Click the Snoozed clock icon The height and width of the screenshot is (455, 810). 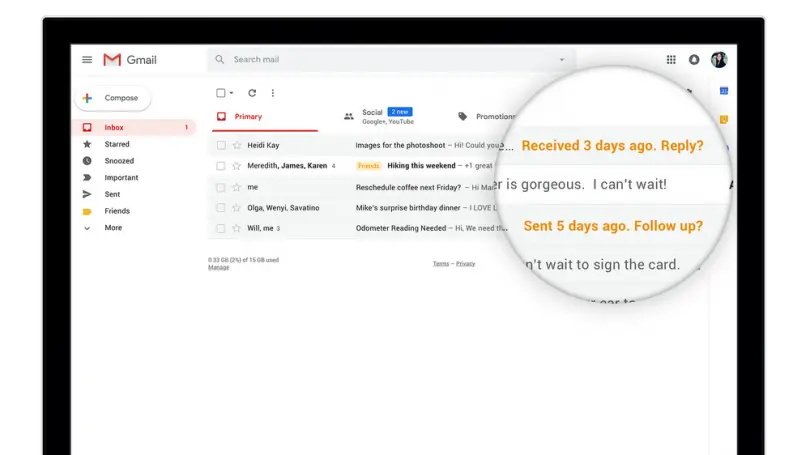pyautogui.click(x=87, y=161)
